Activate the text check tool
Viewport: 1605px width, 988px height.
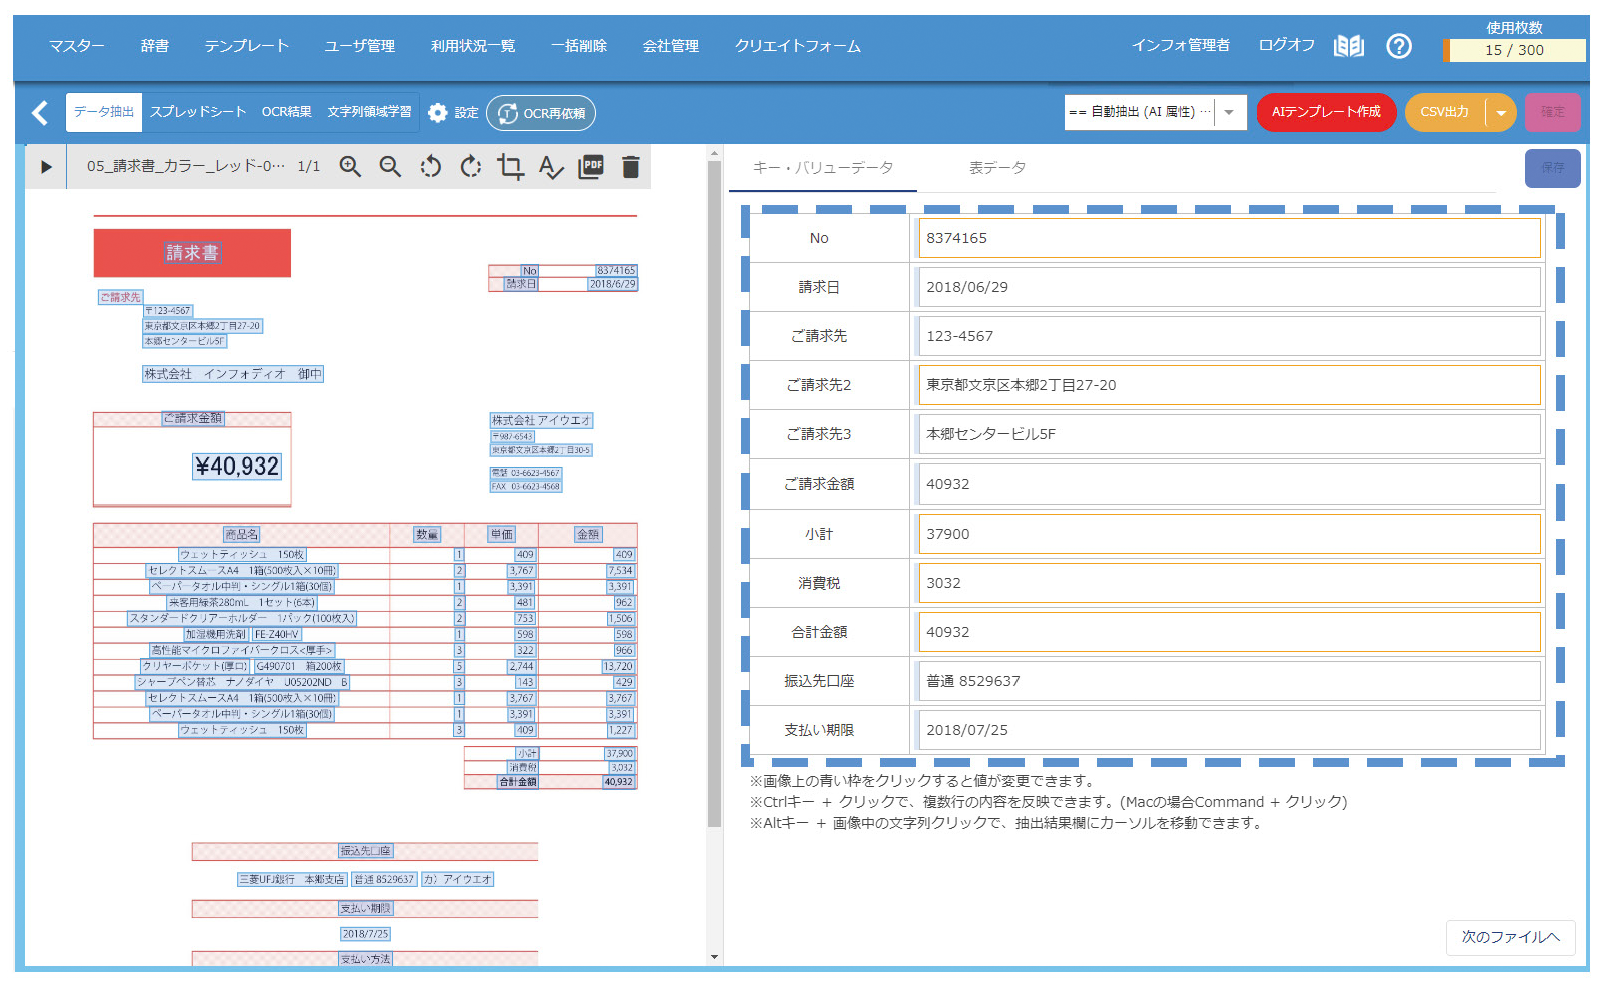pyautogui.click(x=551, y=167)
